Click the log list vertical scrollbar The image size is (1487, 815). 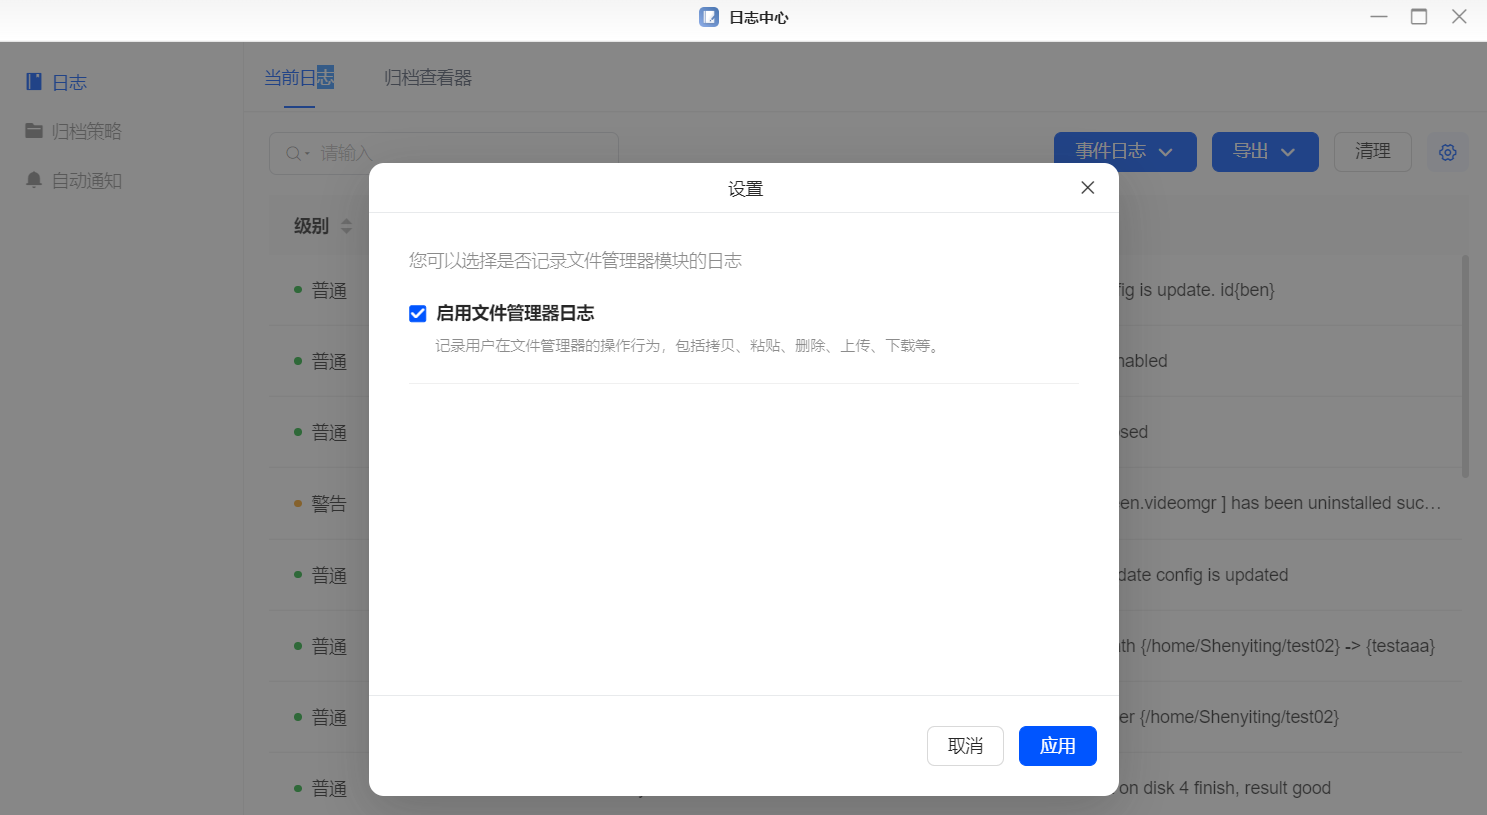click(1465, 367)
